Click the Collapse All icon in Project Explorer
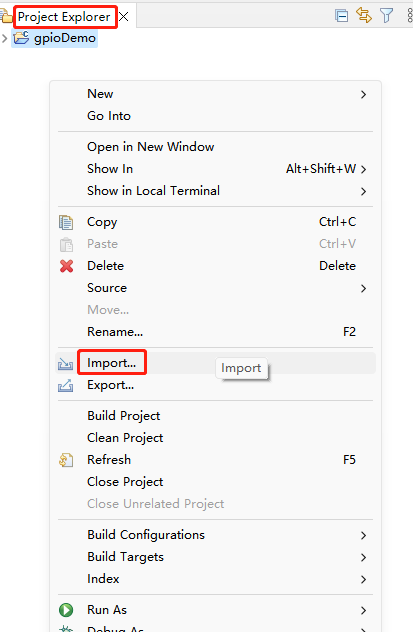The height and width of the screenshot is (632, 413). 341,16
